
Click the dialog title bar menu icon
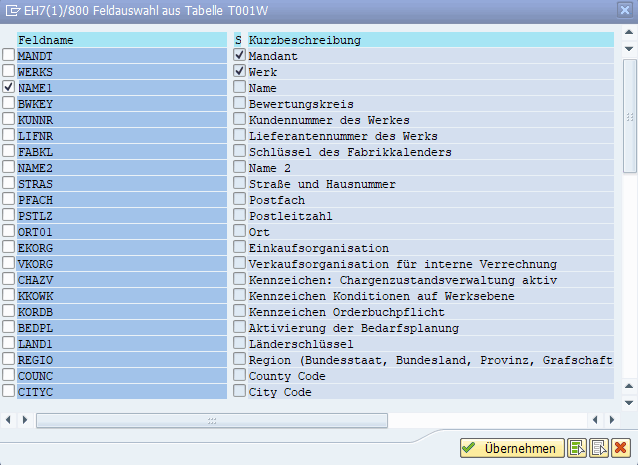pos(13,10)
